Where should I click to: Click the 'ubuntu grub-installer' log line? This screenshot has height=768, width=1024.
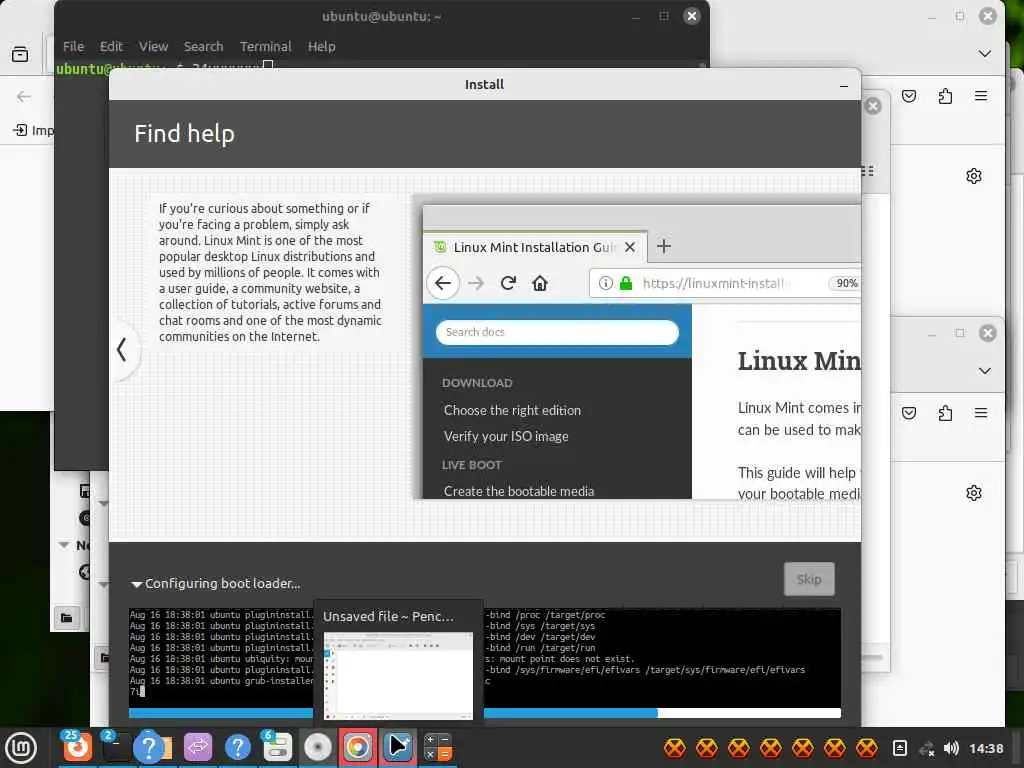(x=221, y=681)
